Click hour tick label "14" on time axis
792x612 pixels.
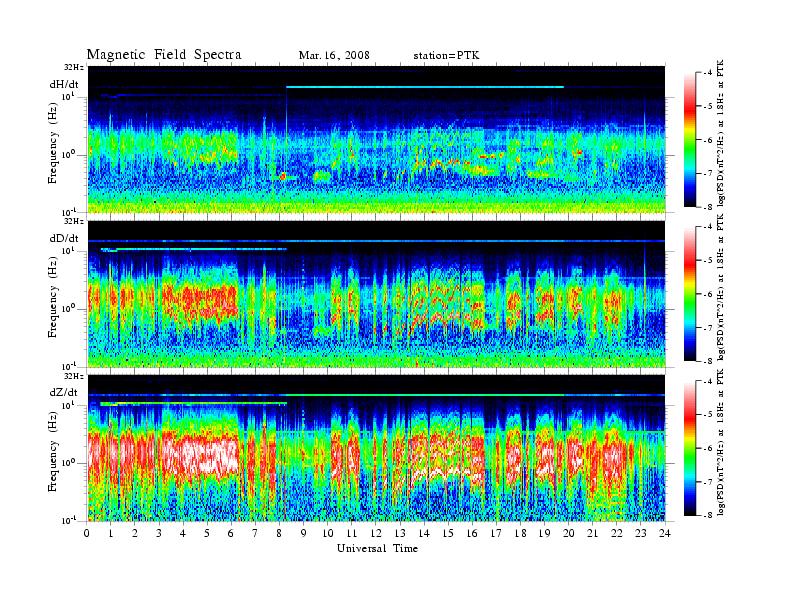(x=424, y=534)
